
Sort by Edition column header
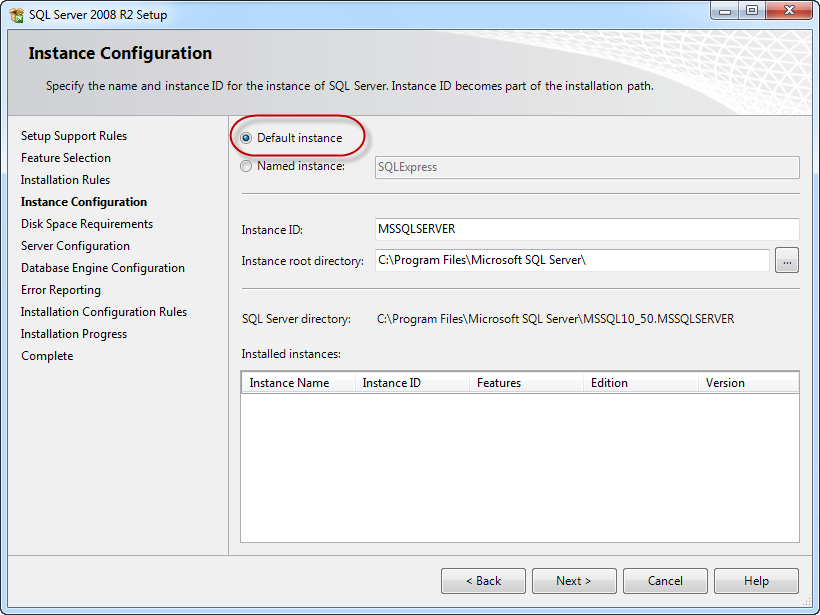641,383
